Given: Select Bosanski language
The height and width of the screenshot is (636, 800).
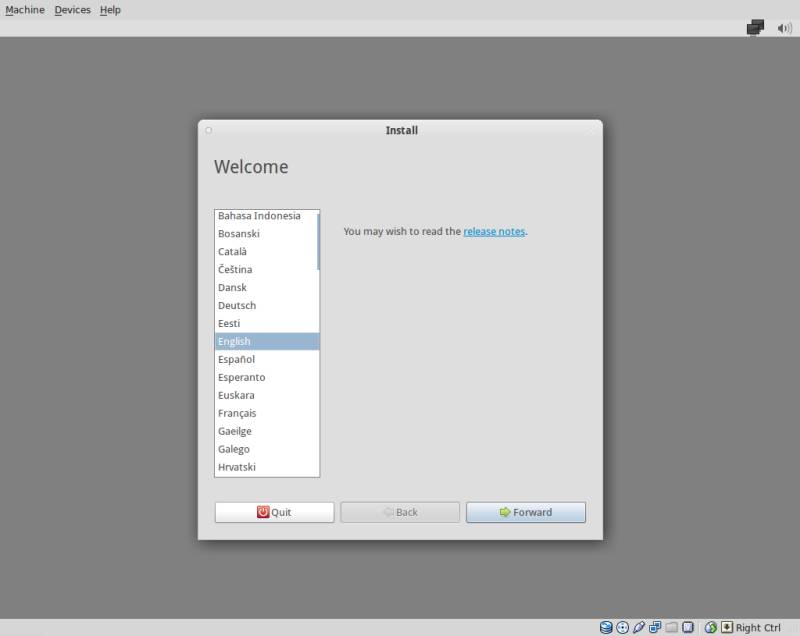Looking at the screenshot, I should point(267,234).
